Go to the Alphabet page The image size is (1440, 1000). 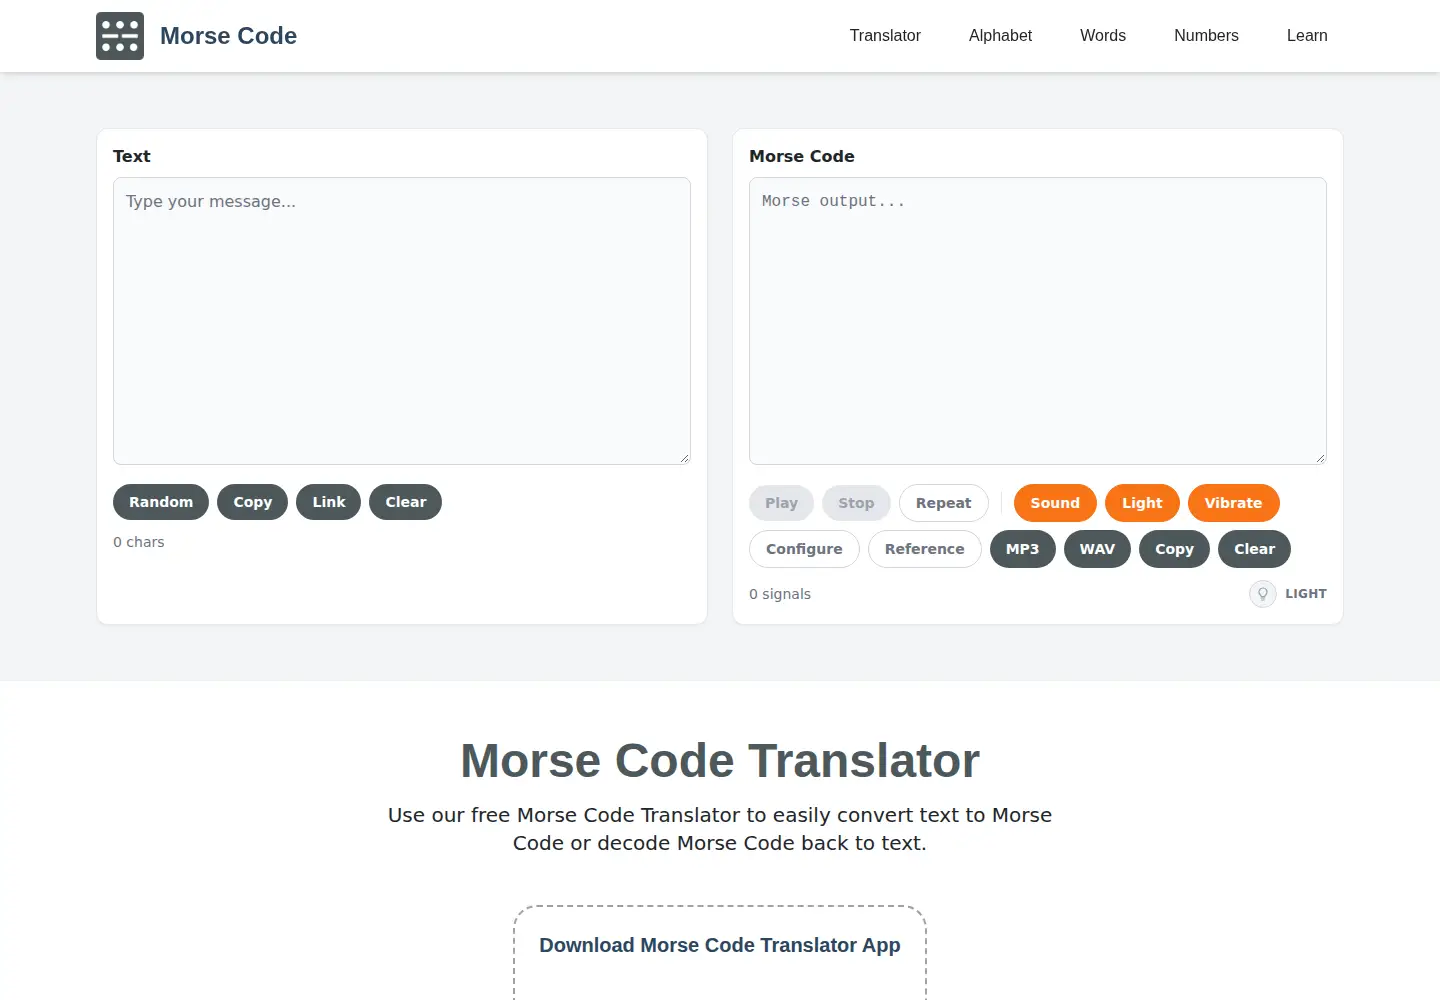1000,36
